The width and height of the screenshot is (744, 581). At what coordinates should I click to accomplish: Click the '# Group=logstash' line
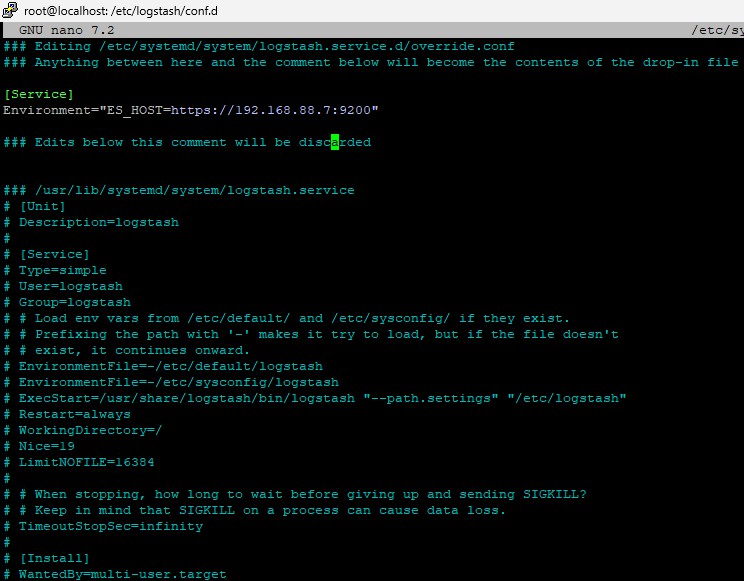point(67,302)
